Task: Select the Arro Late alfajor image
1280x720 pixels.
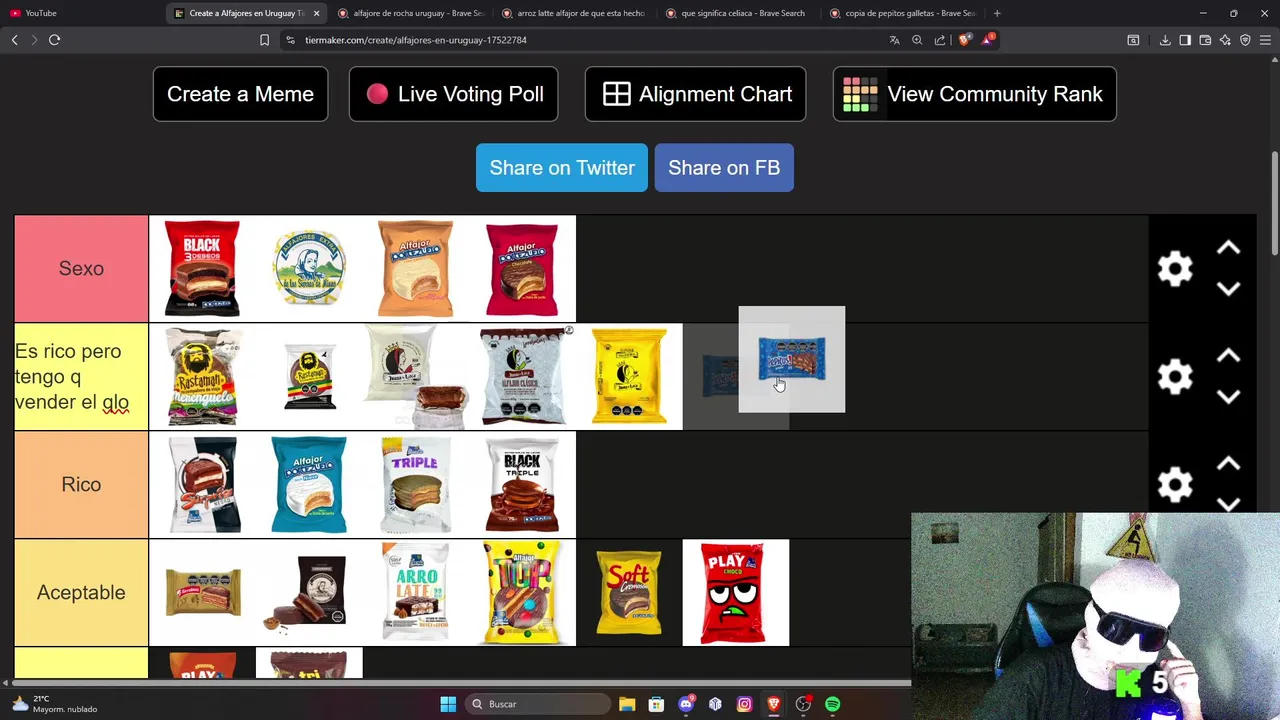Action: [415, 593]
